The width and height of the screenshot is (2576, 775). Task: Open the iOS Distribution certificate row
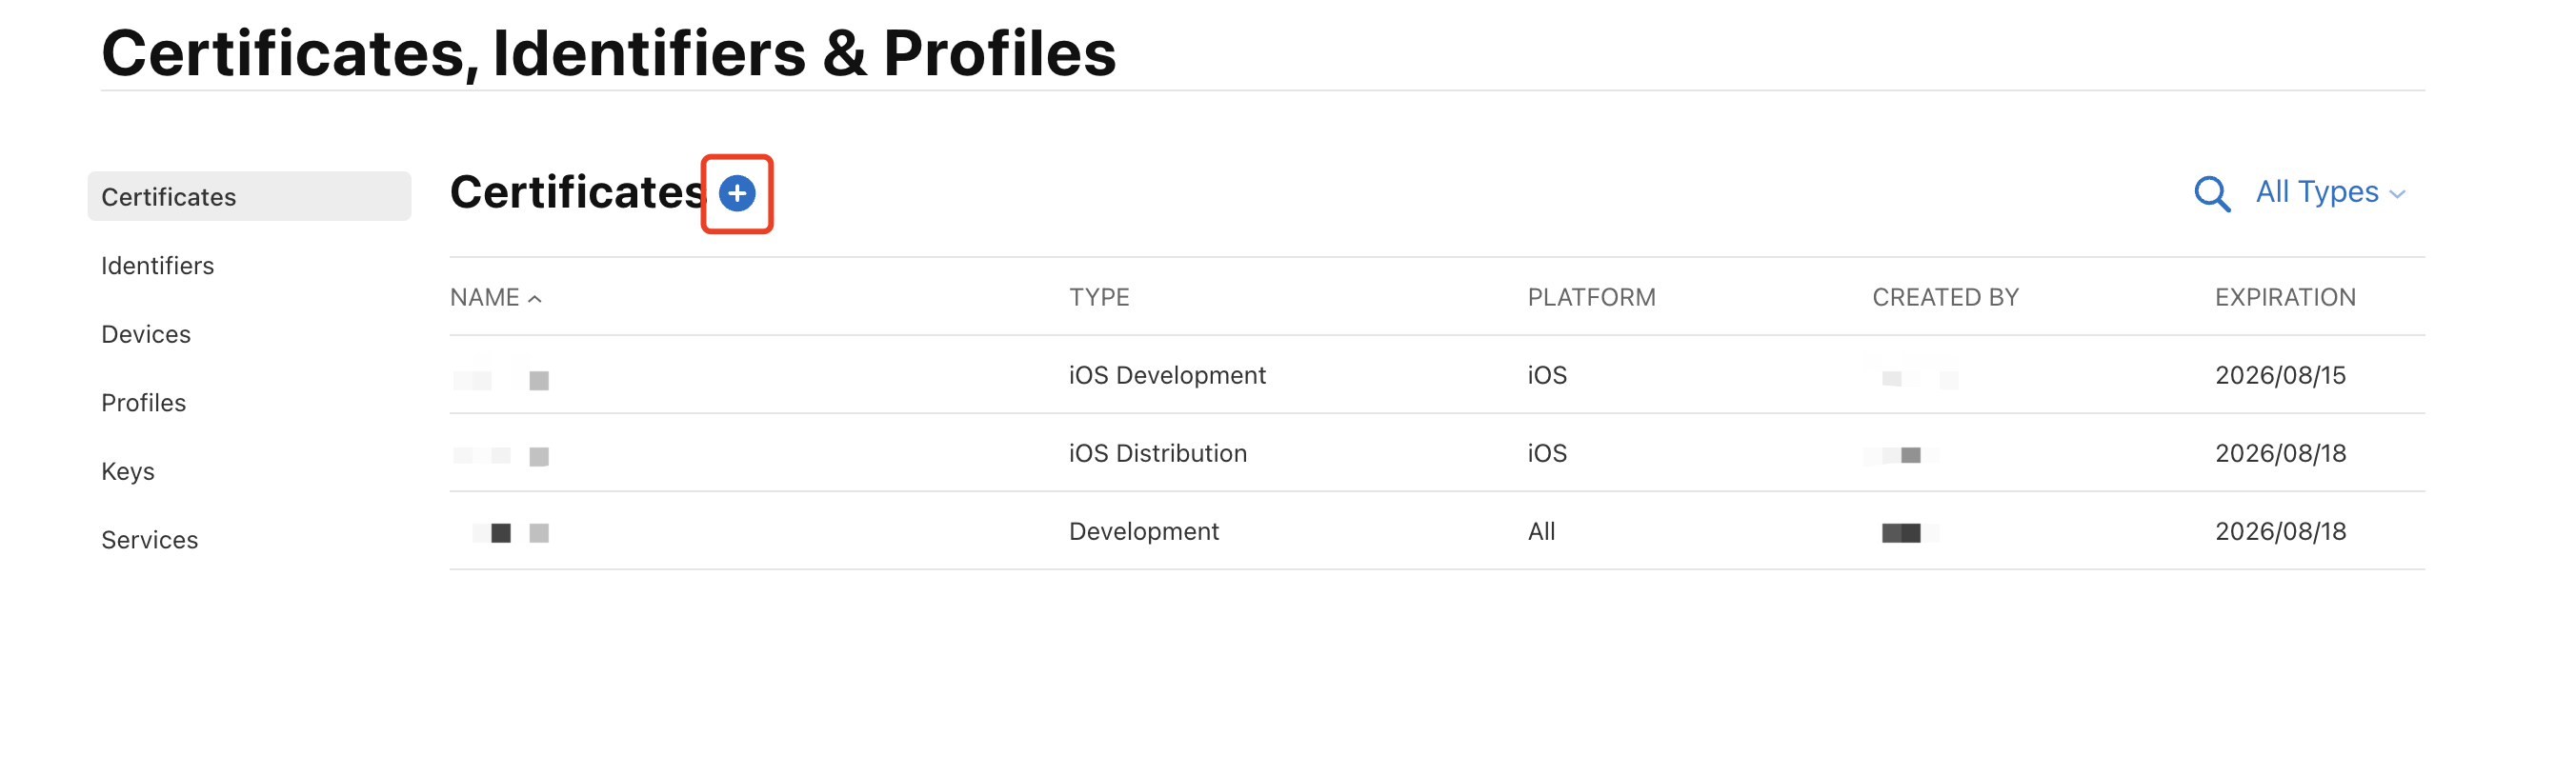click(x=1157, y=453)
